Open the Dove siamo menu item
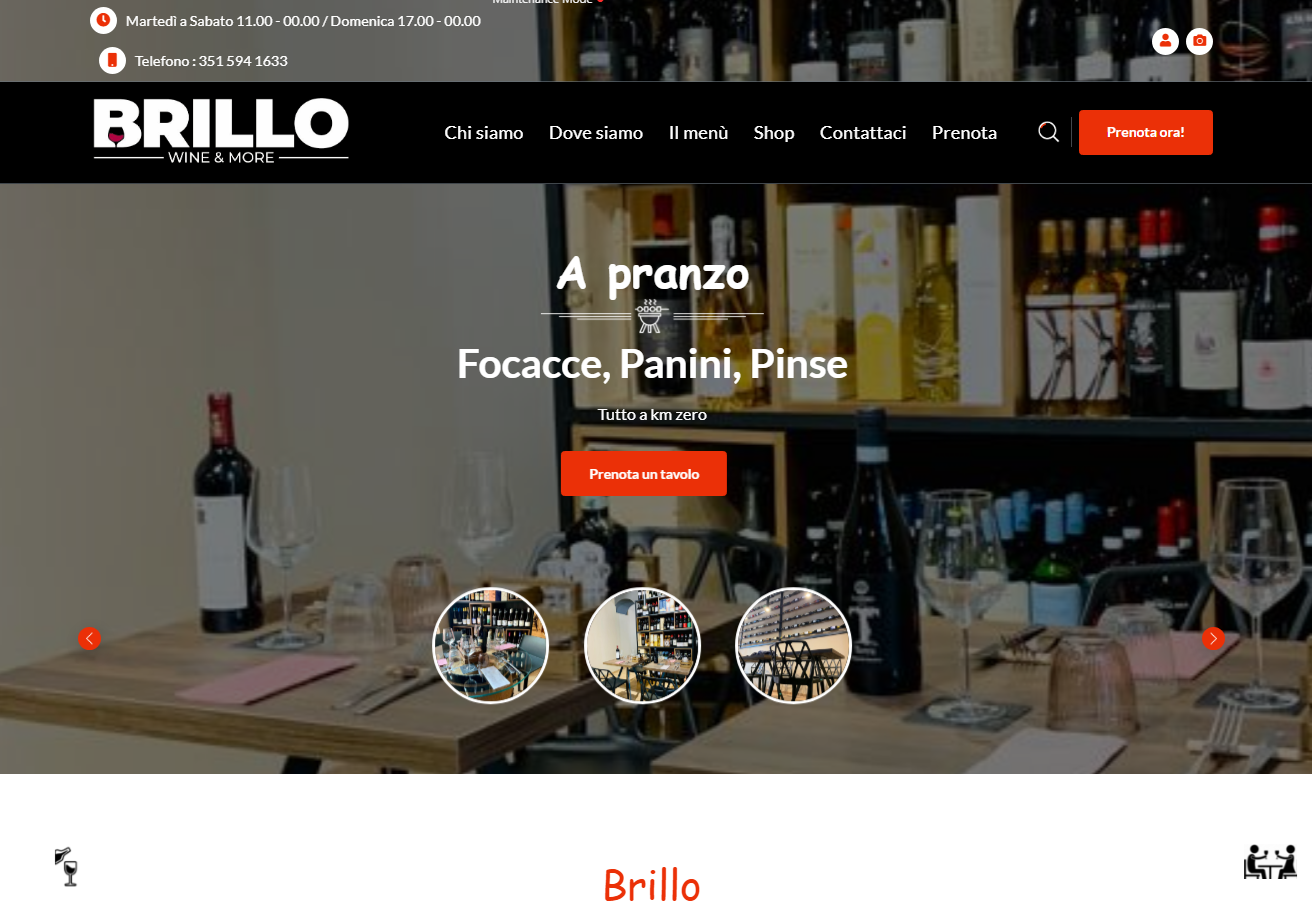Viewport: 1312px width, 917px height. [x=596, y=133]
